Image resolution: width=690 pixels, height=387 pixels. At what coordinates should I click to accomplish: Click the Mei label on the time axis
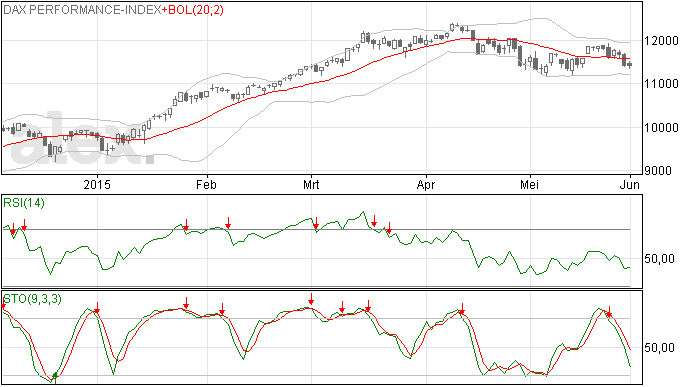tap(529, 184)
